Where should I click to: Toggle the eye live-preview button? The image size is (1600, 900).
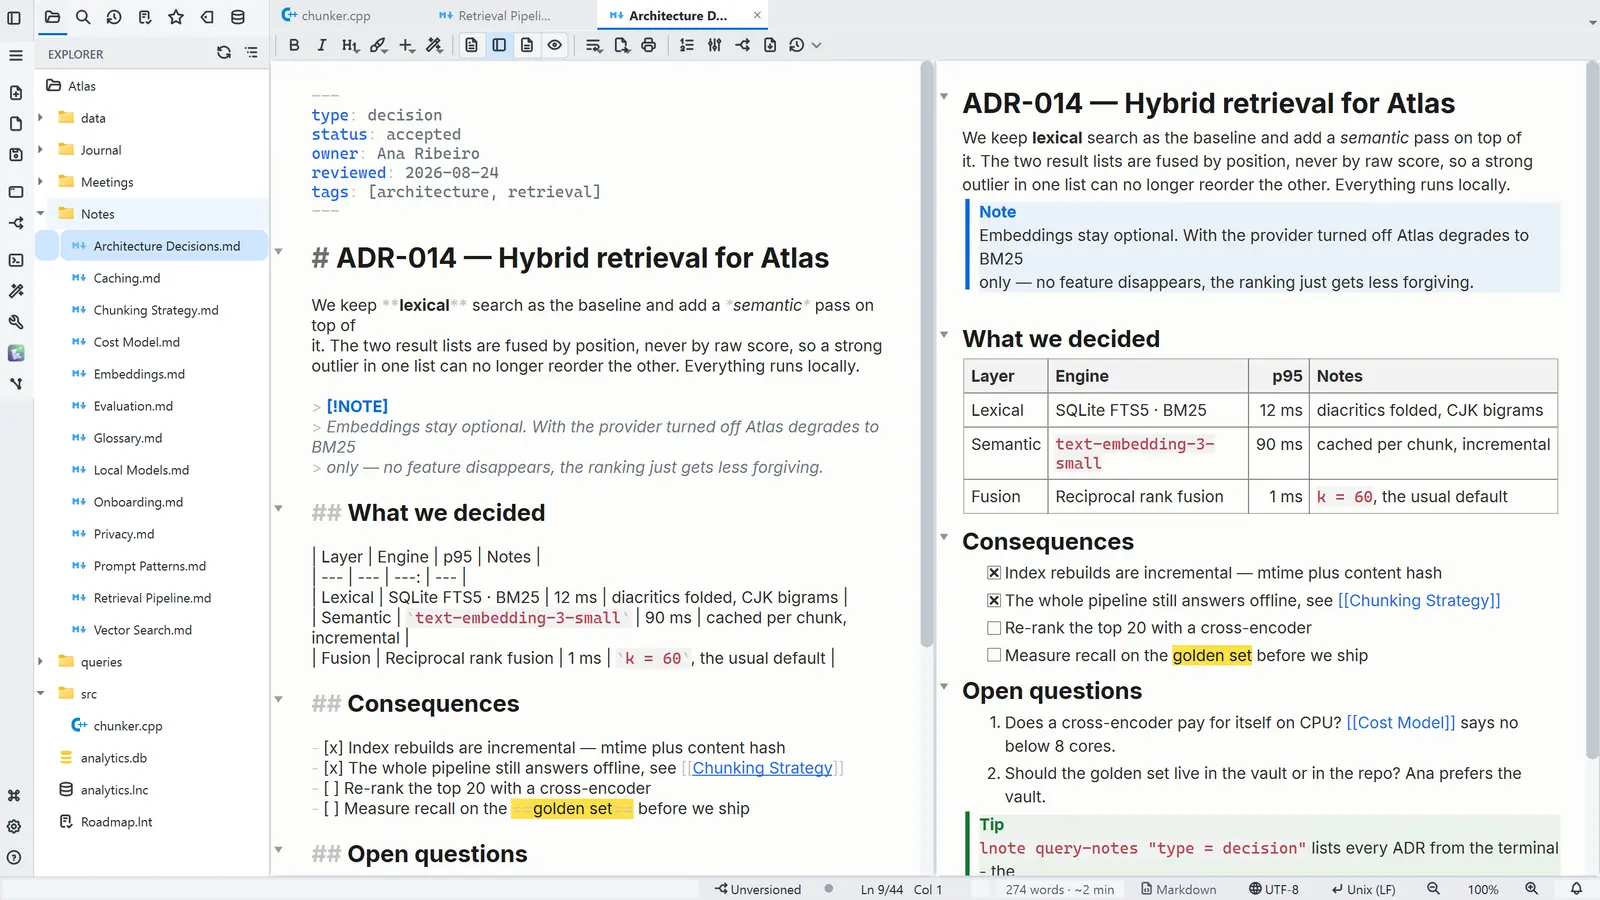[555, 45]
